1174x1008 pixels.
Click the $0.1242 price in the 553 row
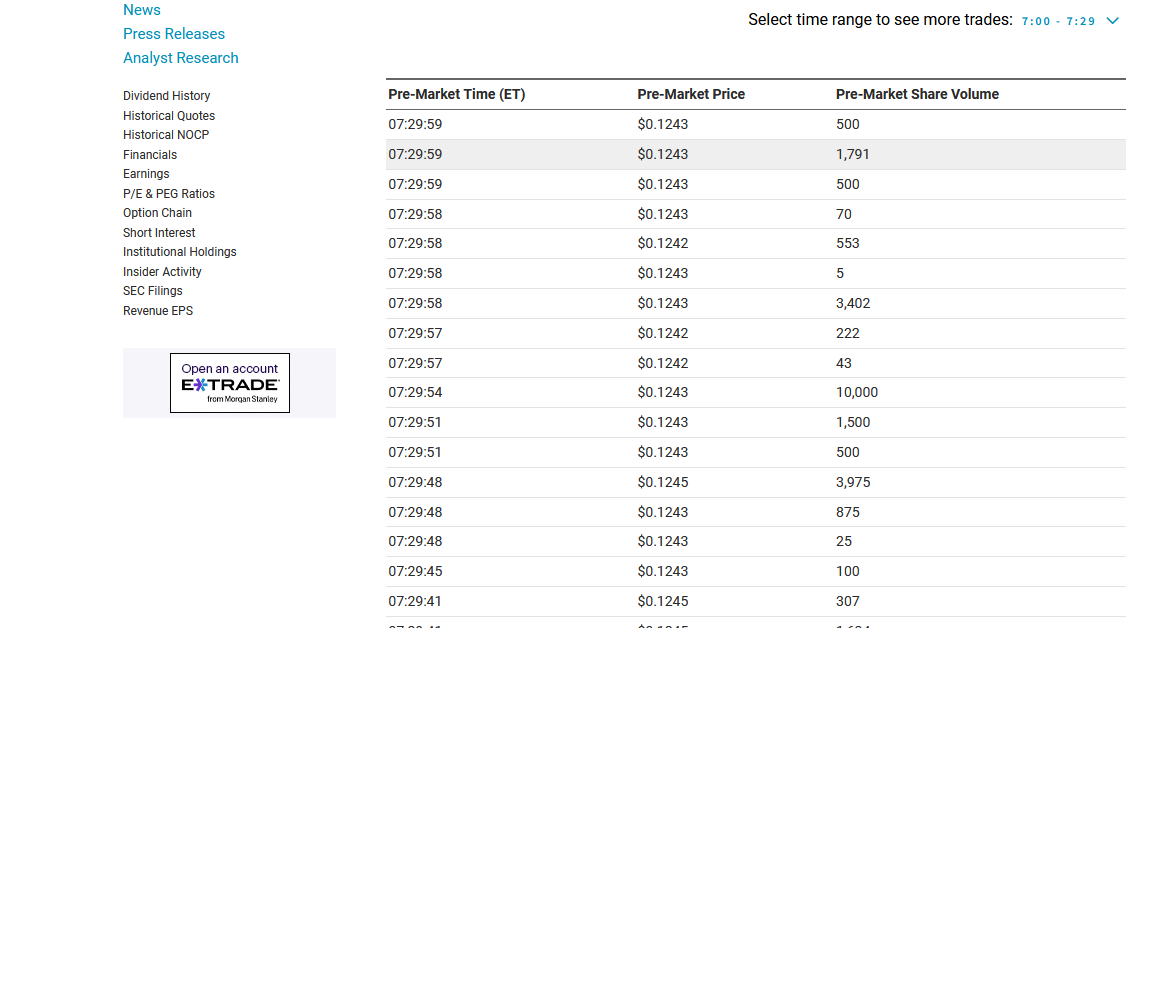tap(663, 243)
